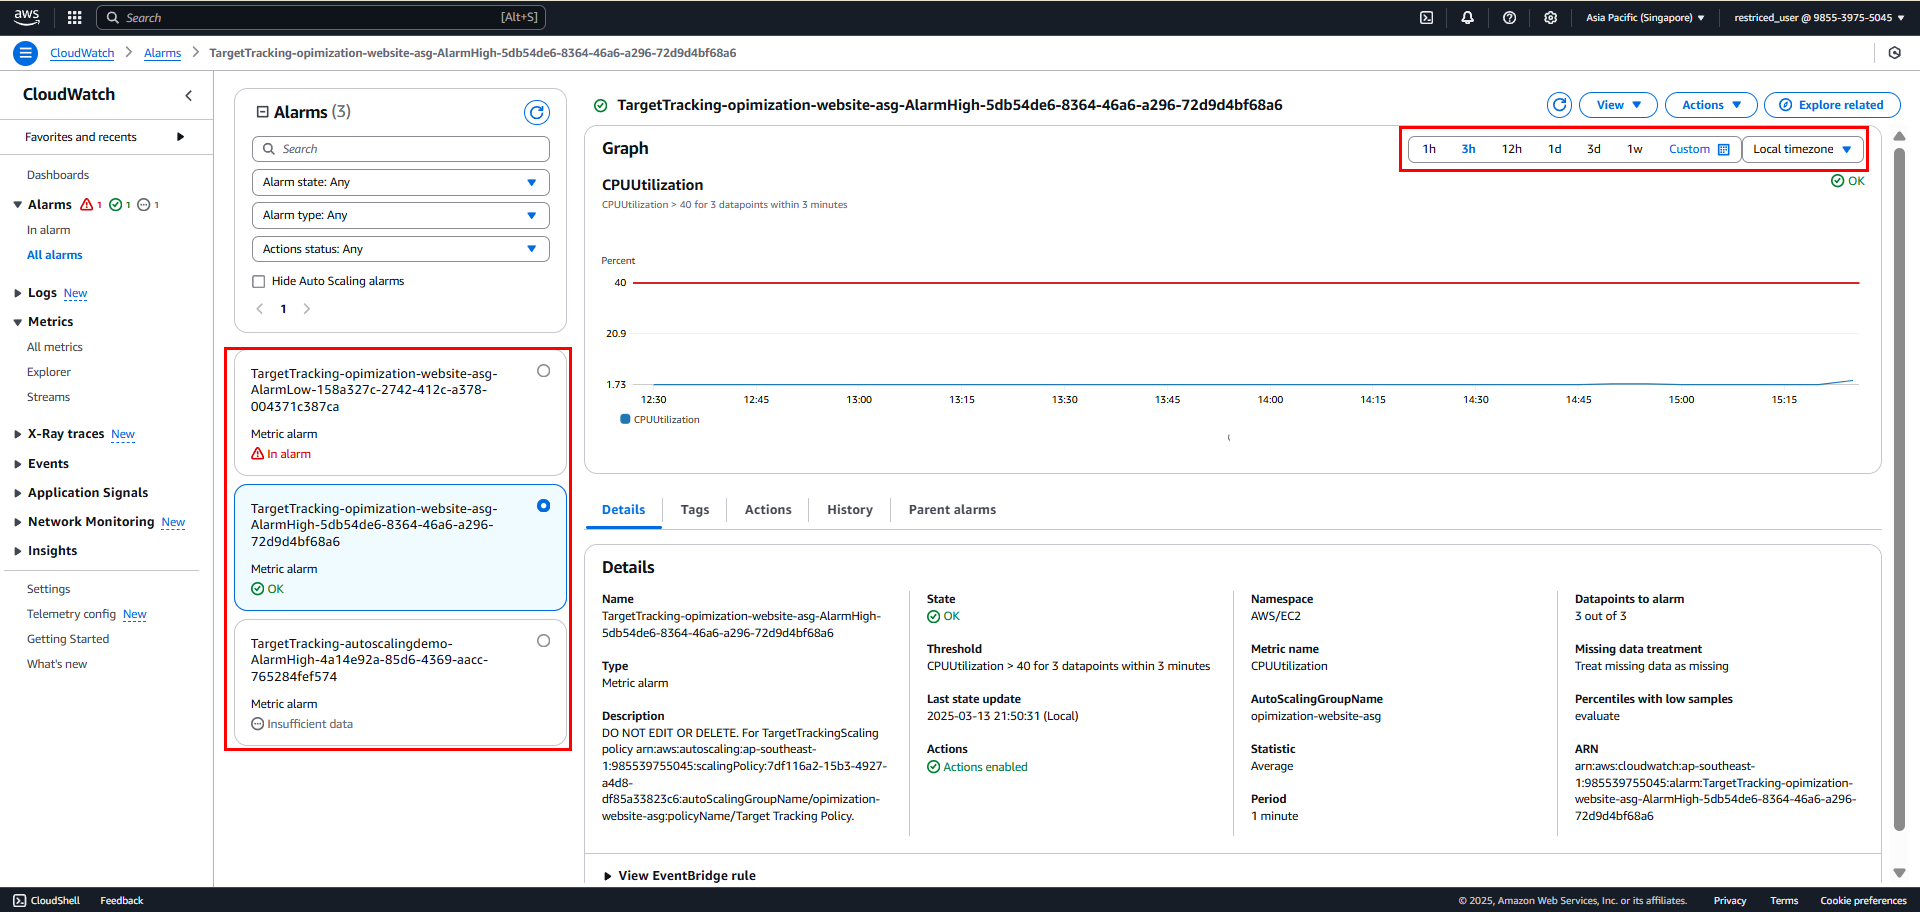Switch to the Parent alarms tab
The width and height of the screenshot is (1920, 912).
point(952,510)
